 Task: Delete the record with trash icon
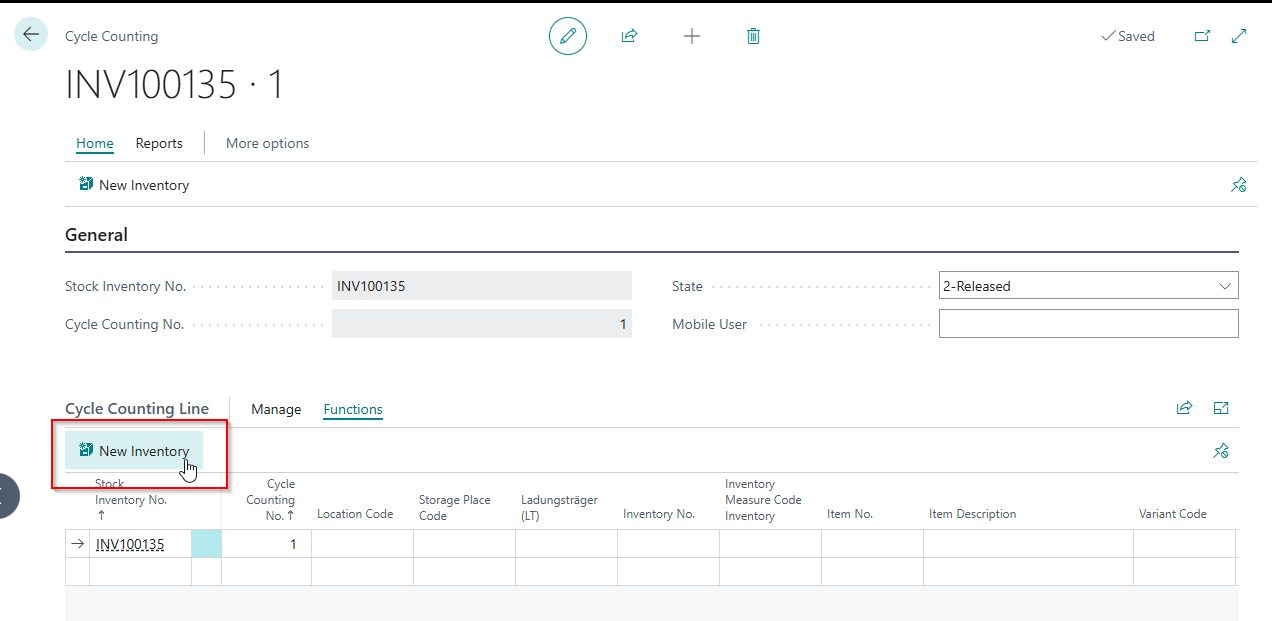point(754,36)
